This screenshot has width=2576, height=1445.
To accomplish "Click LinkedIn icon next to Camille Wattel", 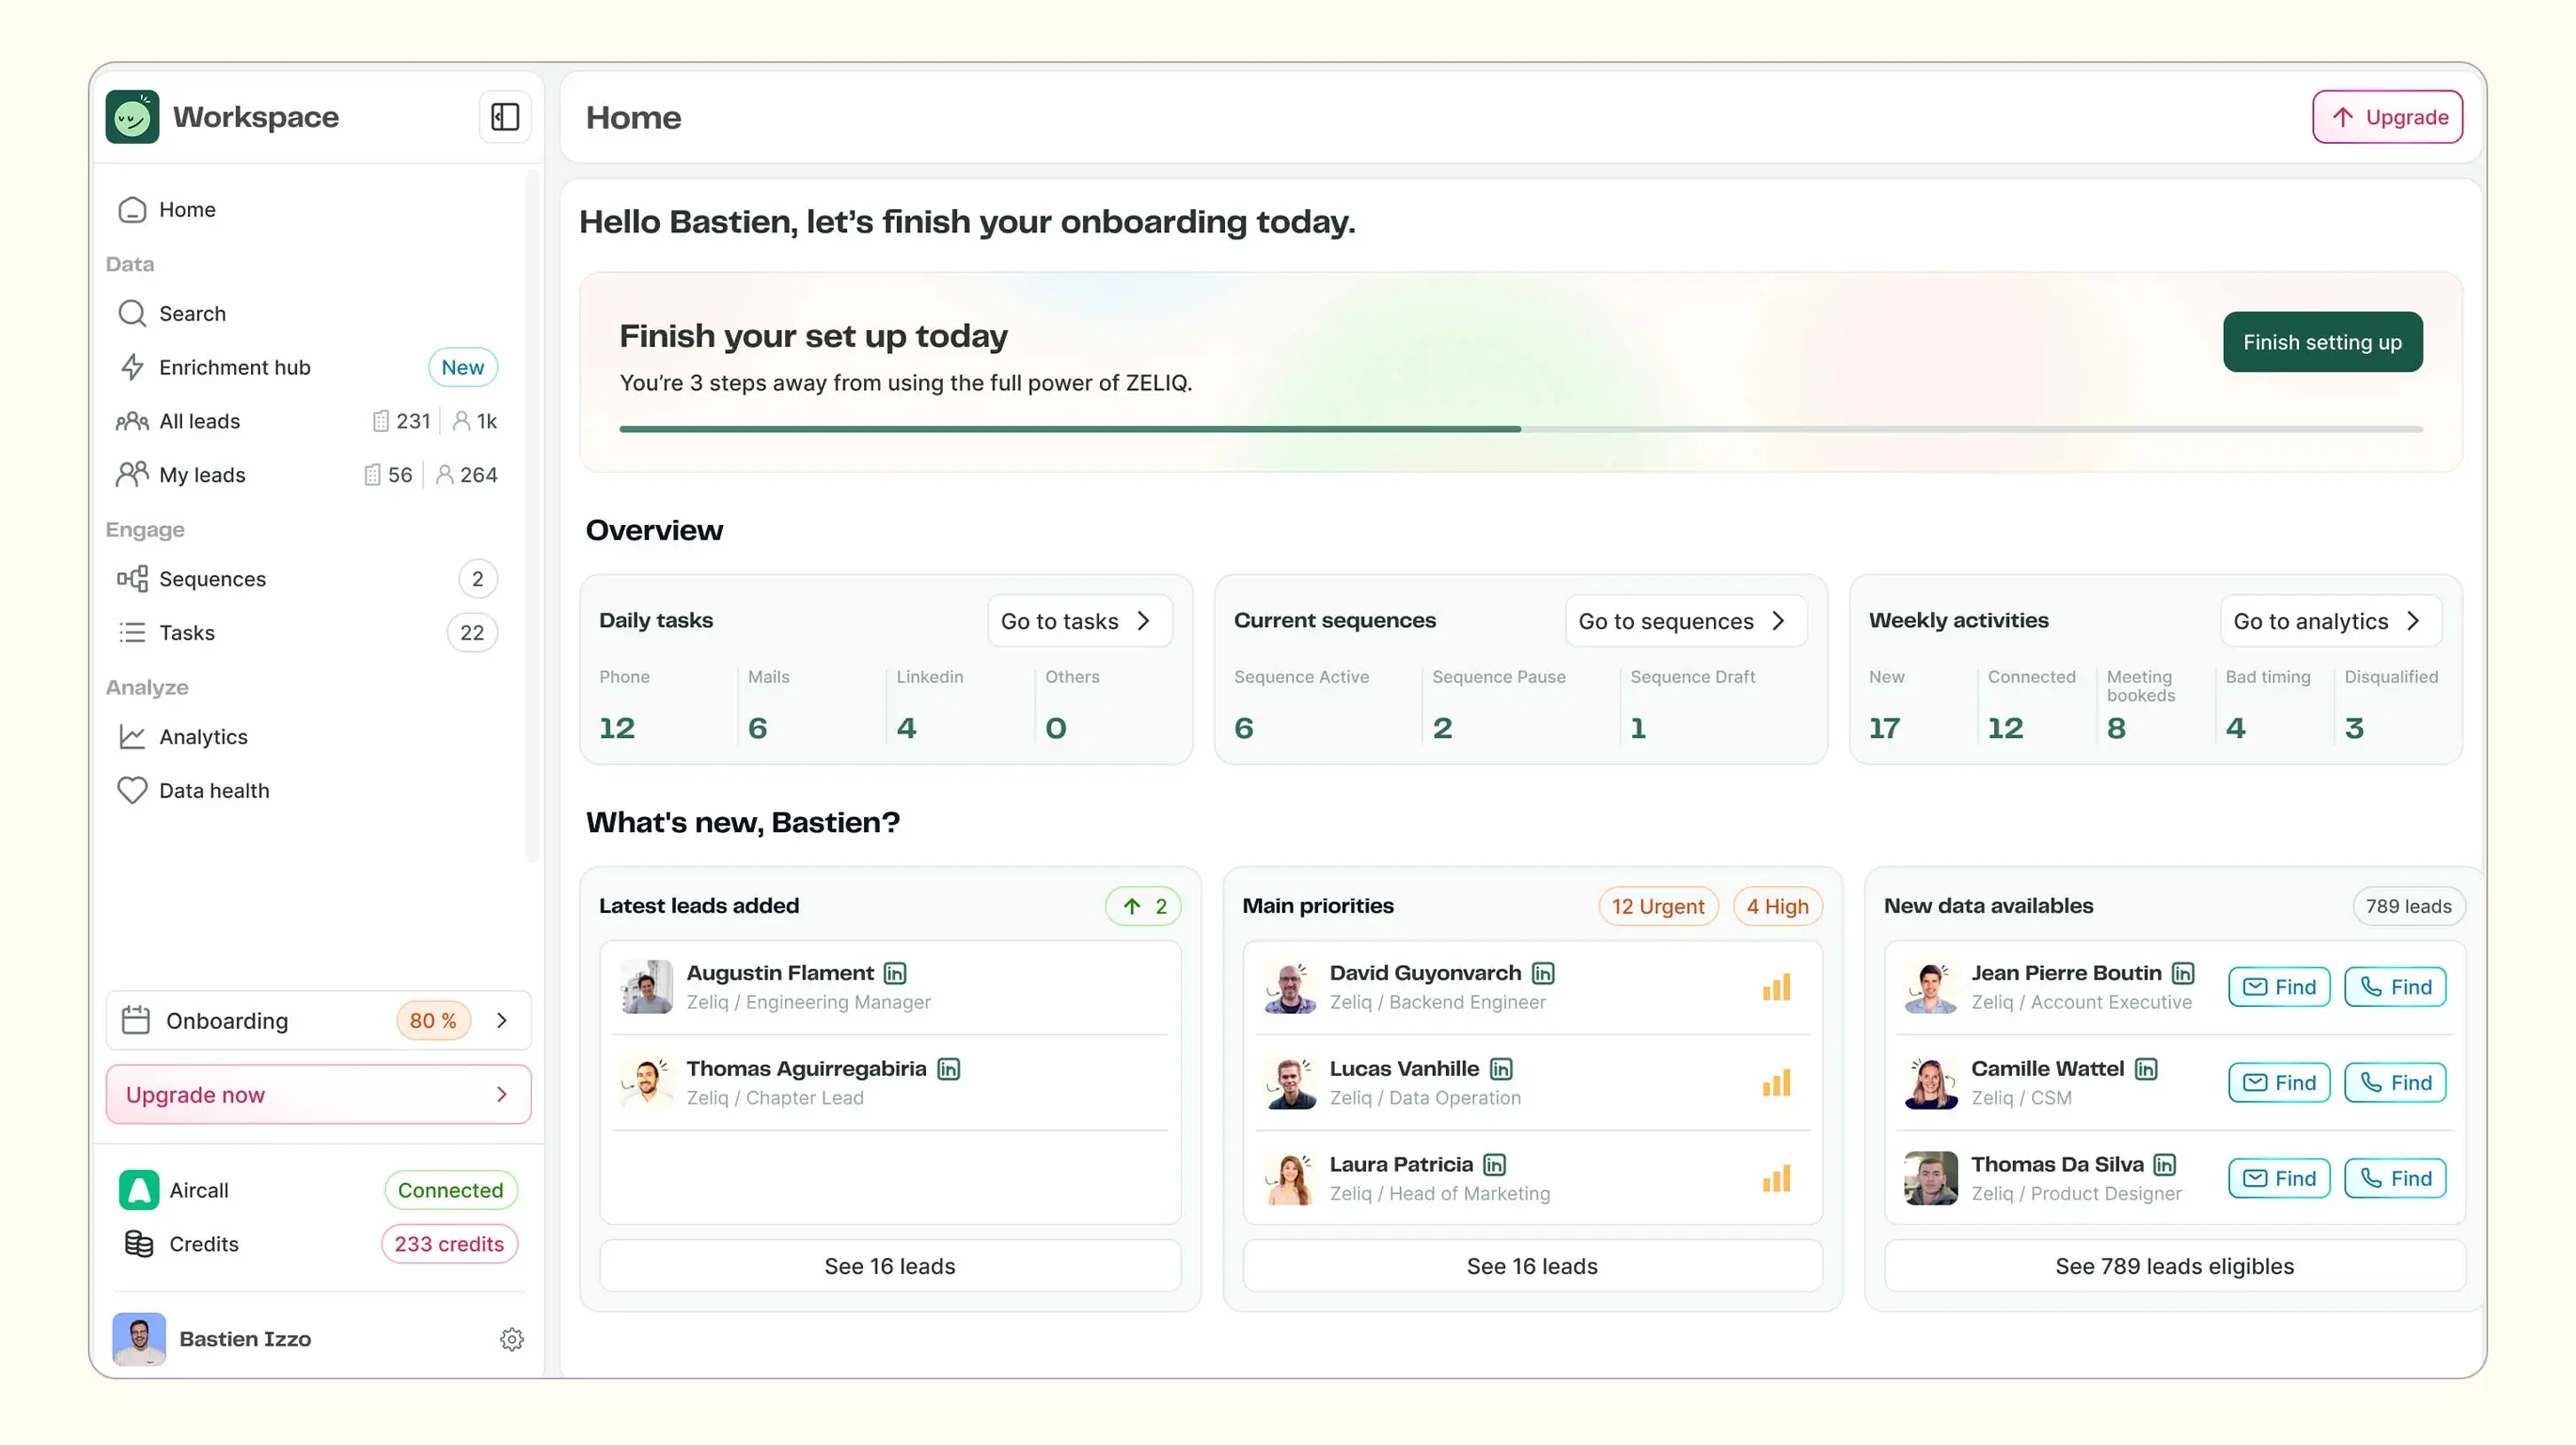I will pos(2146,1069).
